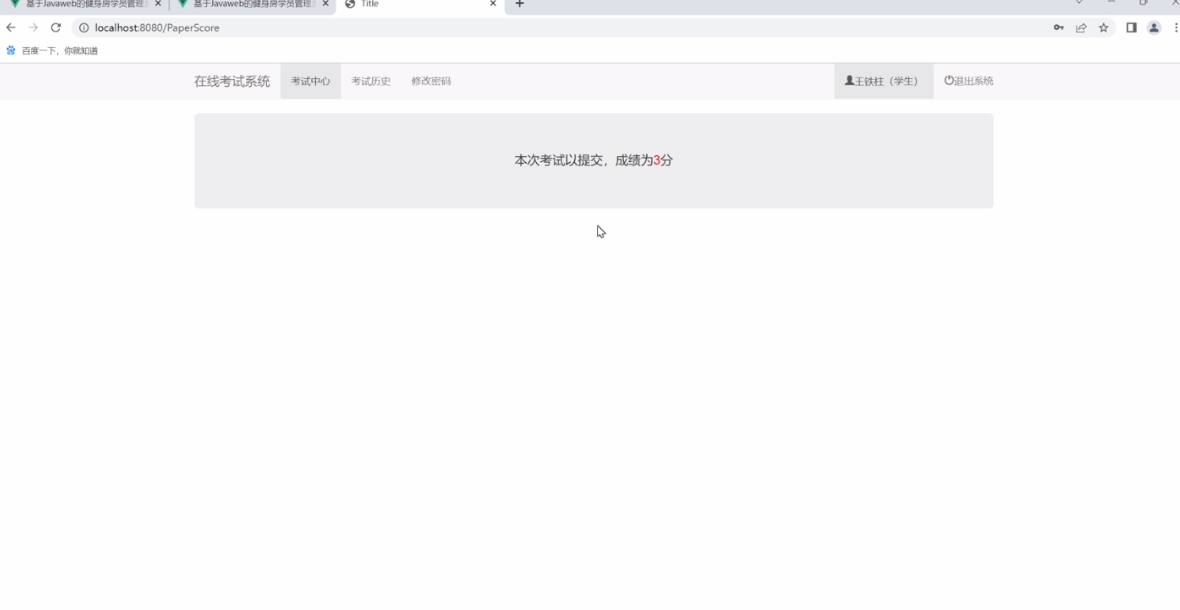
Task: Select the active 考试中心 tab
Action: pos(310,80)
